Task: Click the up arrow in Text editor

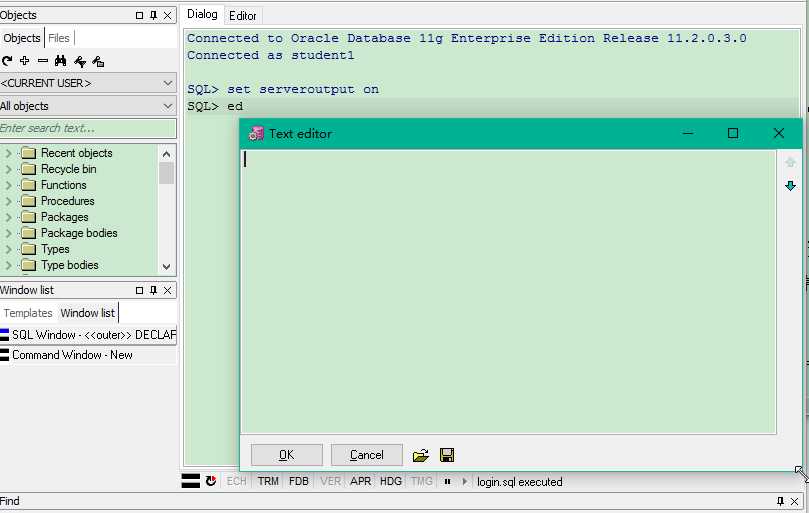Action: [790, 163]
